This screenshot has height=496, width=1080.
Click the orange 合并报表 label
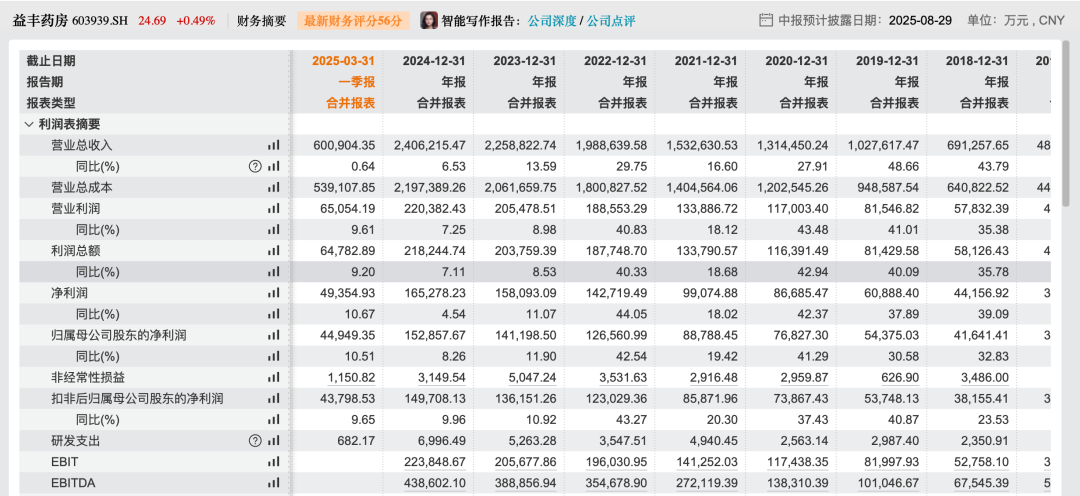[351, 103]
